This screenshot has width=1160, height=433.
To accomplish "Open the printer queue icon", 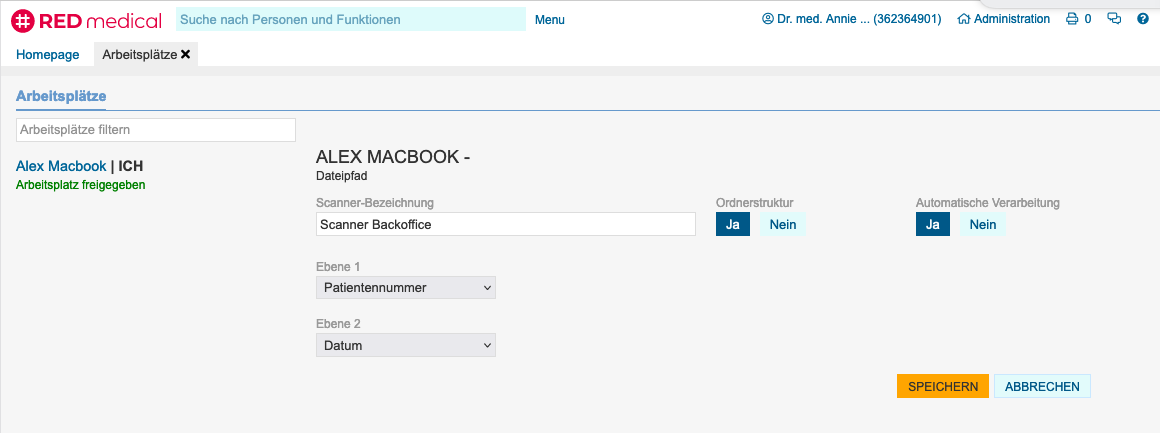I will tap(1072, 19).
